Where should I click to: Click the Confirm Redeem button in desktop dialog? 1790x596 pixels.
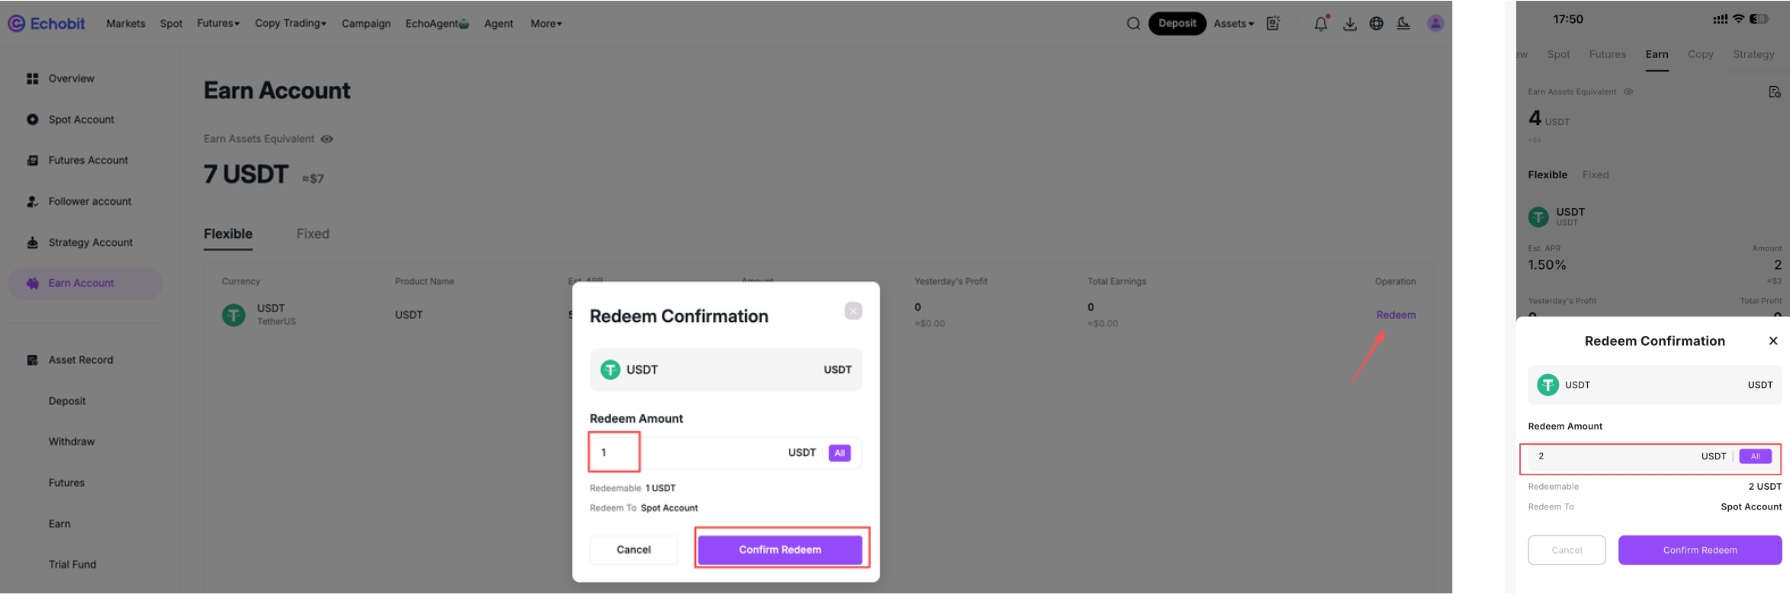780,550
